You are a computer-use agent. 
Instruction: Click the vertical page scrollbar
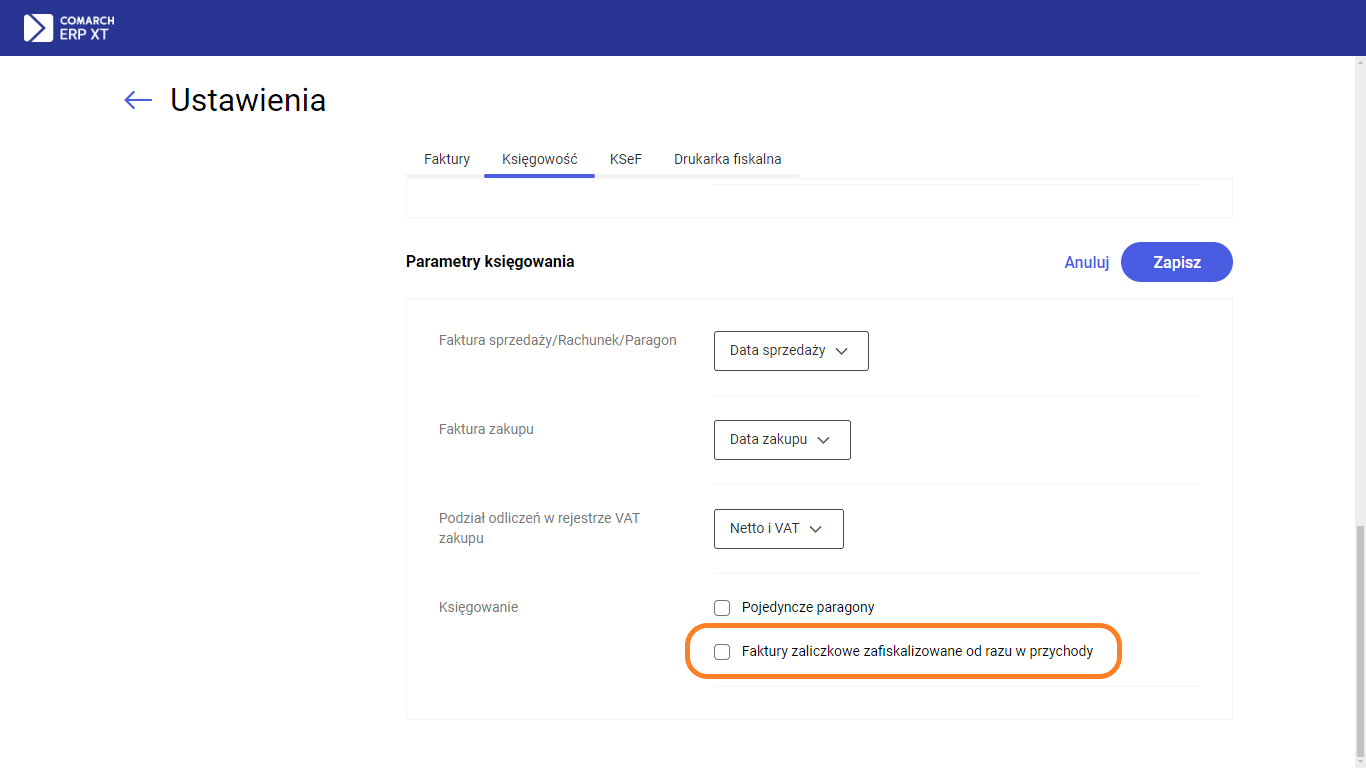point(1359,640)
